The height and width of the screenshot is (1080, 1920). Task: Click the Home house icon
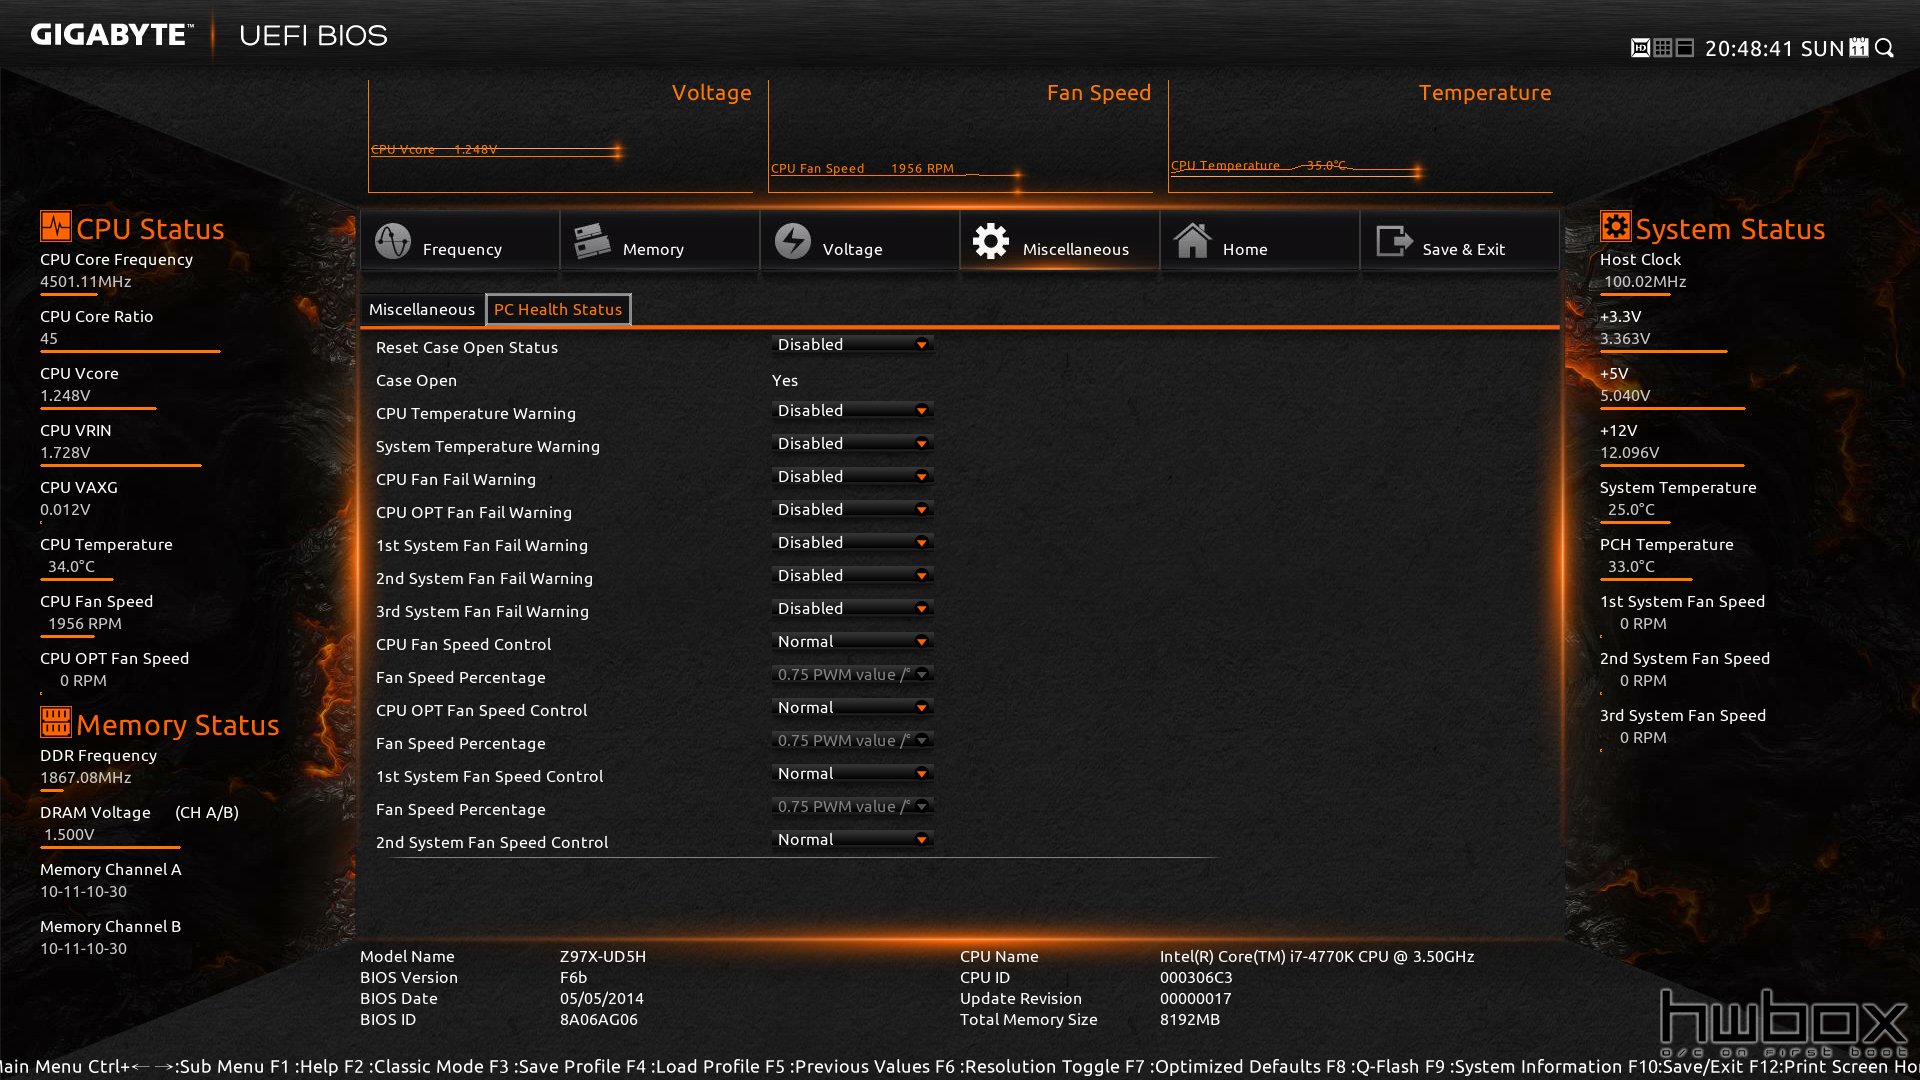1192,241
